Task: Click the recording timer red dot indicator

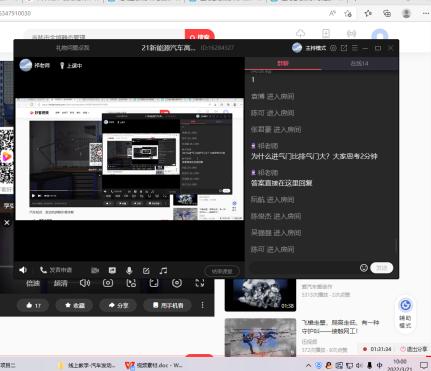Action: pos(365,349)
